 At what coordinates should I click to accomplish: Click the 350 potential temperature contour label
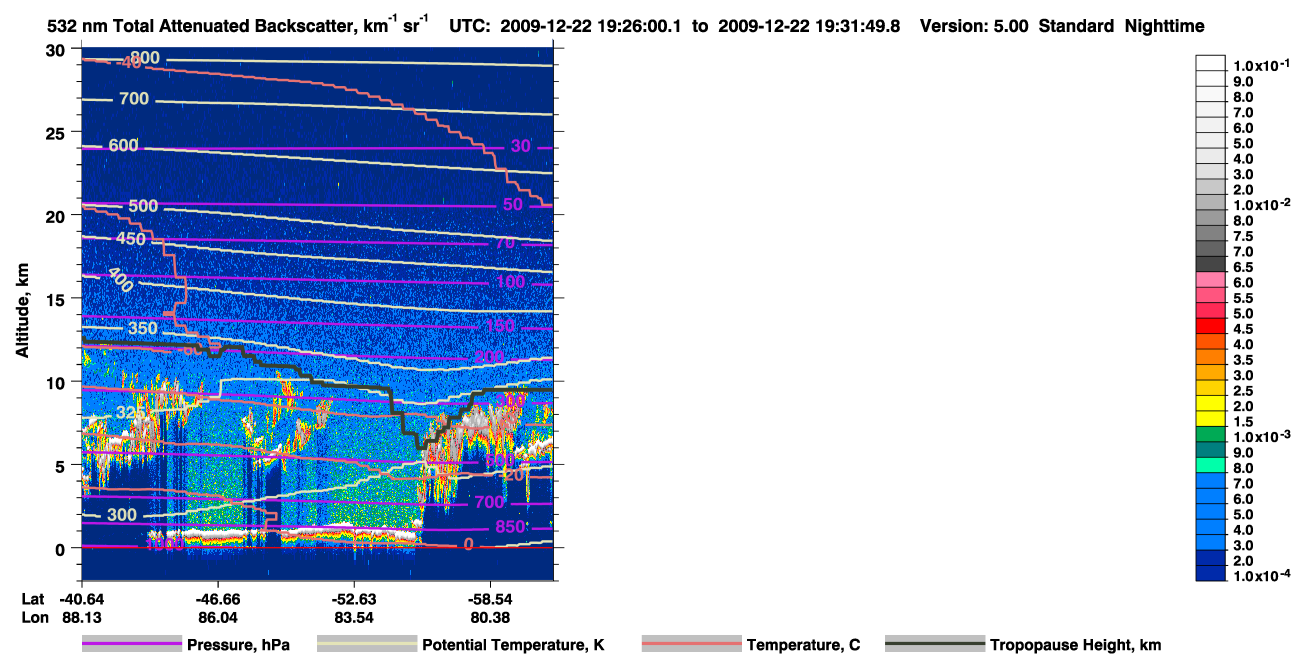[143, 328]
